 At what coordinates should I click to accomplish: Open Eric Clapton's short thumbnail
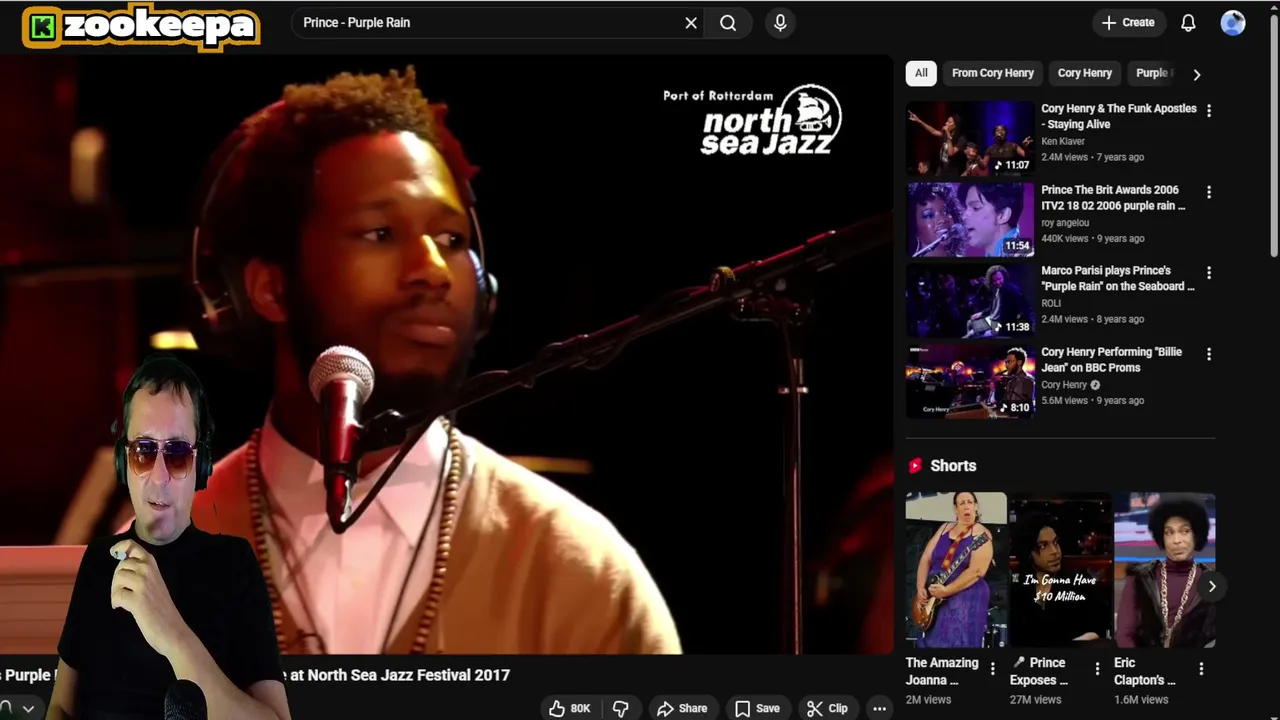(x=1165, y=569)
